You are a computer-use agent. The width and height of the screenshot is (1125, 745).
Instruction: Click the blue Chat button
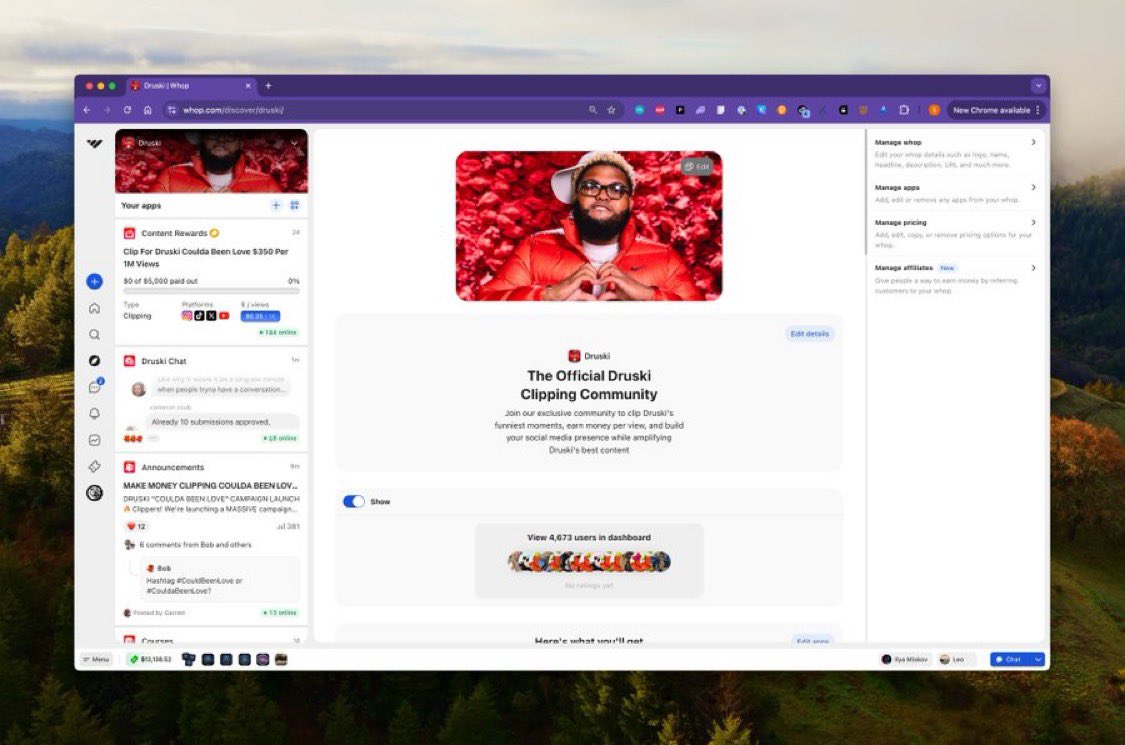click(1010, 659)
